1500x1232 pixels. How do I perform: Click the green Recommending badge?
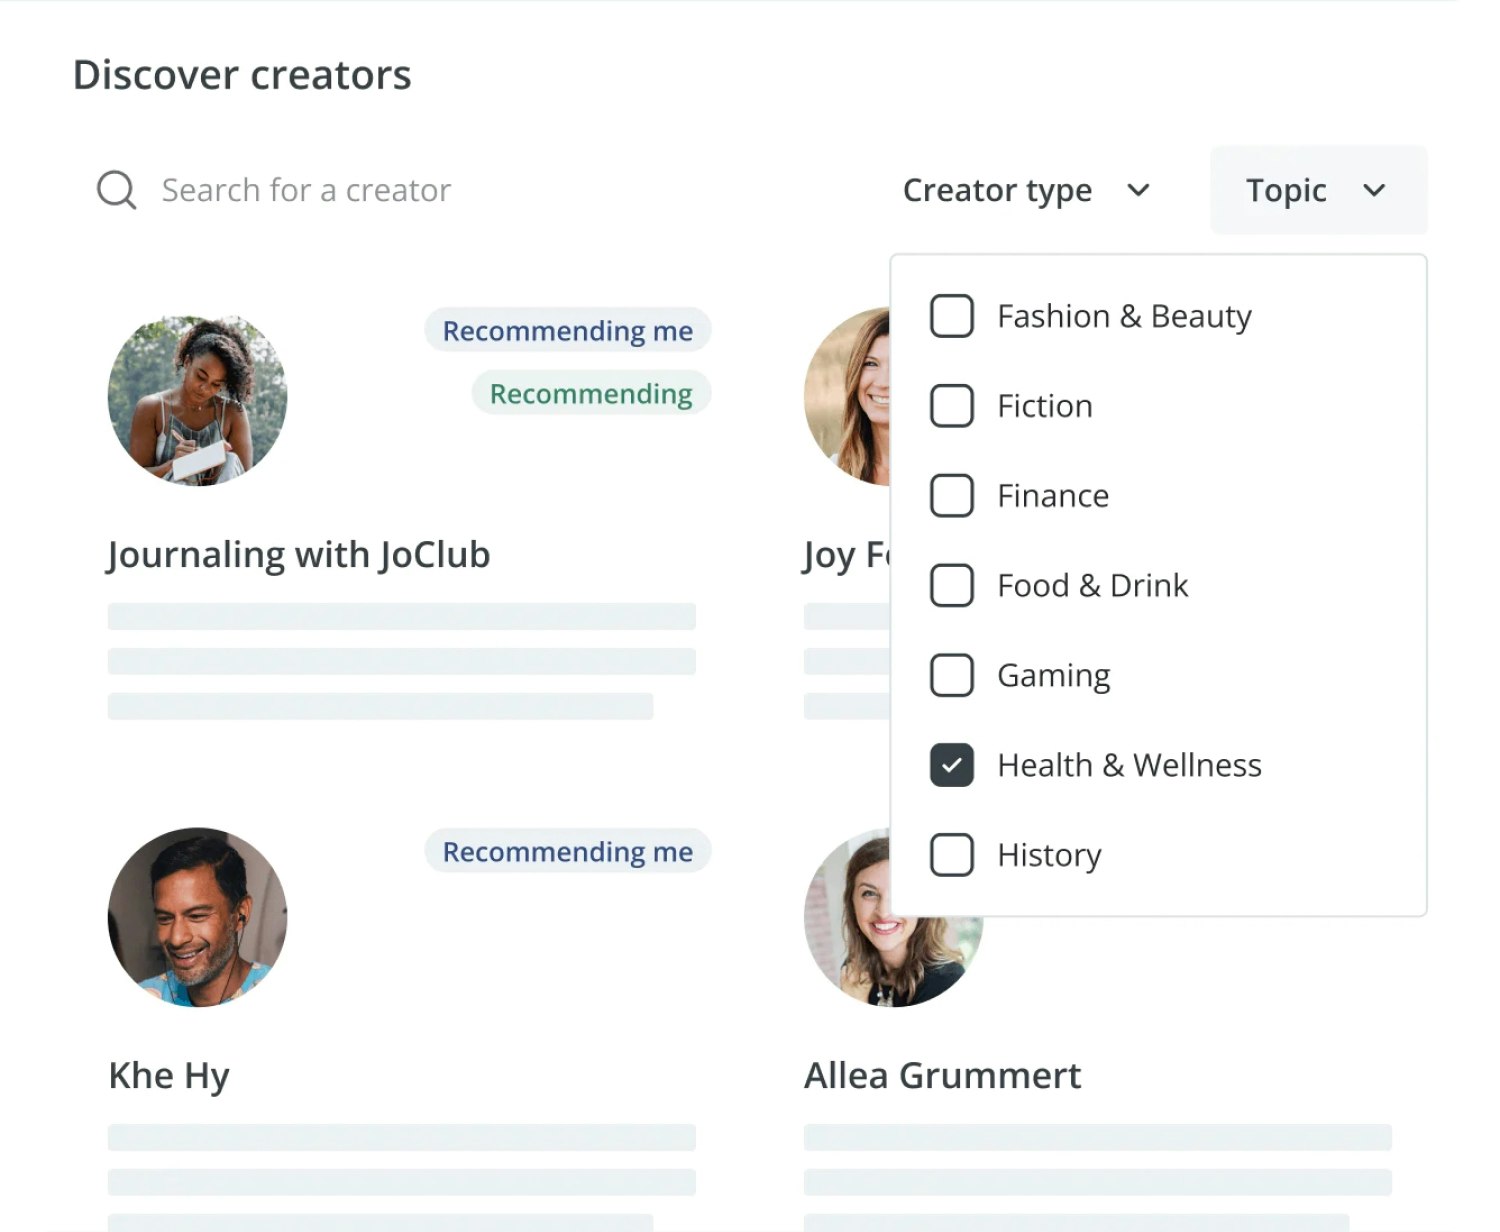pyautogui.click(x=590, y=394)
